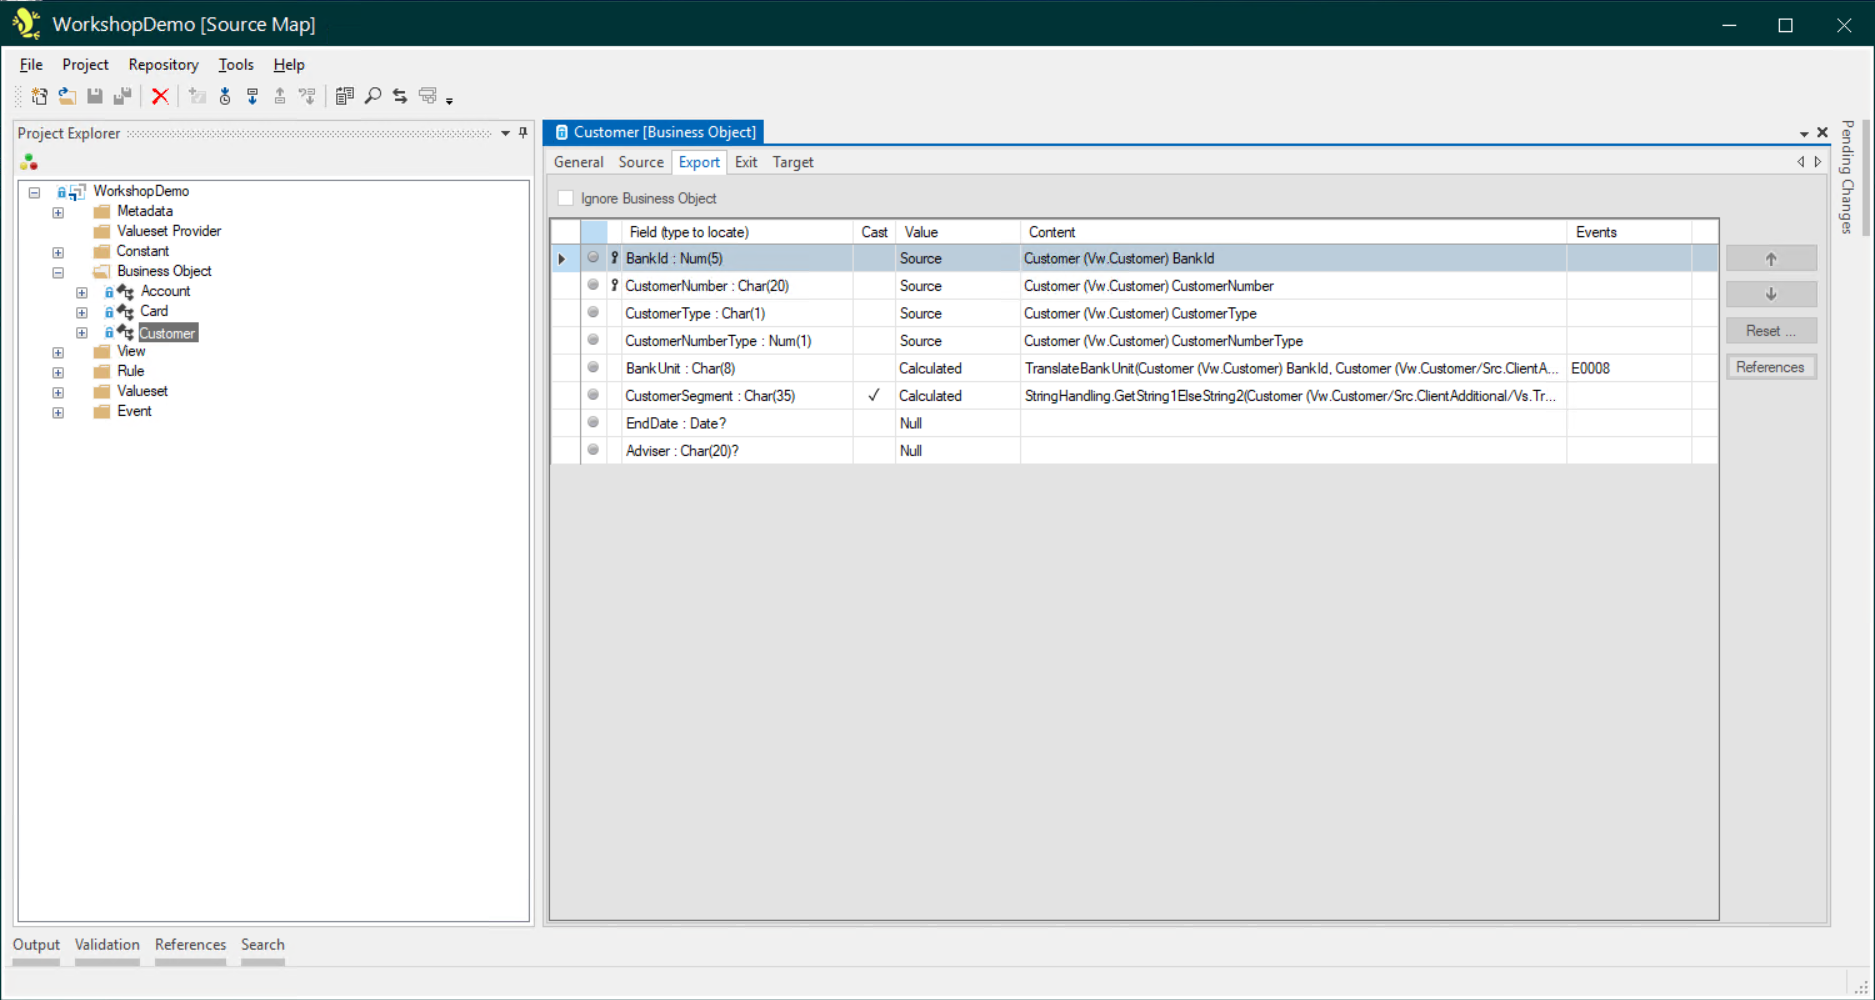Create a new project from the toolbar
Screen dimensions: 1875x1000
pos(40,95)
